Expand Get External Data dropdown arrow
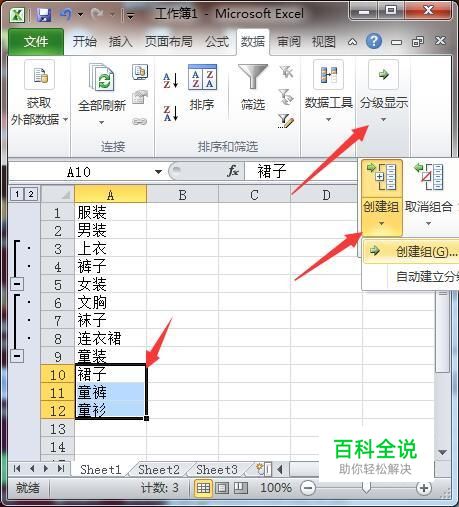This screenshot has height=507, width=459. coord(66,119)
